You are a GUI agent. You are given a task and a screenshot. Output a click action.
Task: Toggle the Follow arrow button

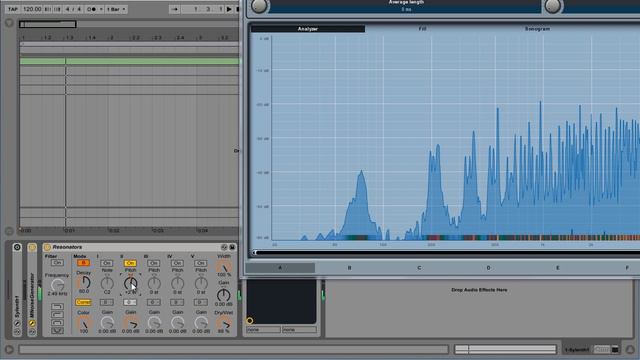pyautogui.click(x=174, y=9)
